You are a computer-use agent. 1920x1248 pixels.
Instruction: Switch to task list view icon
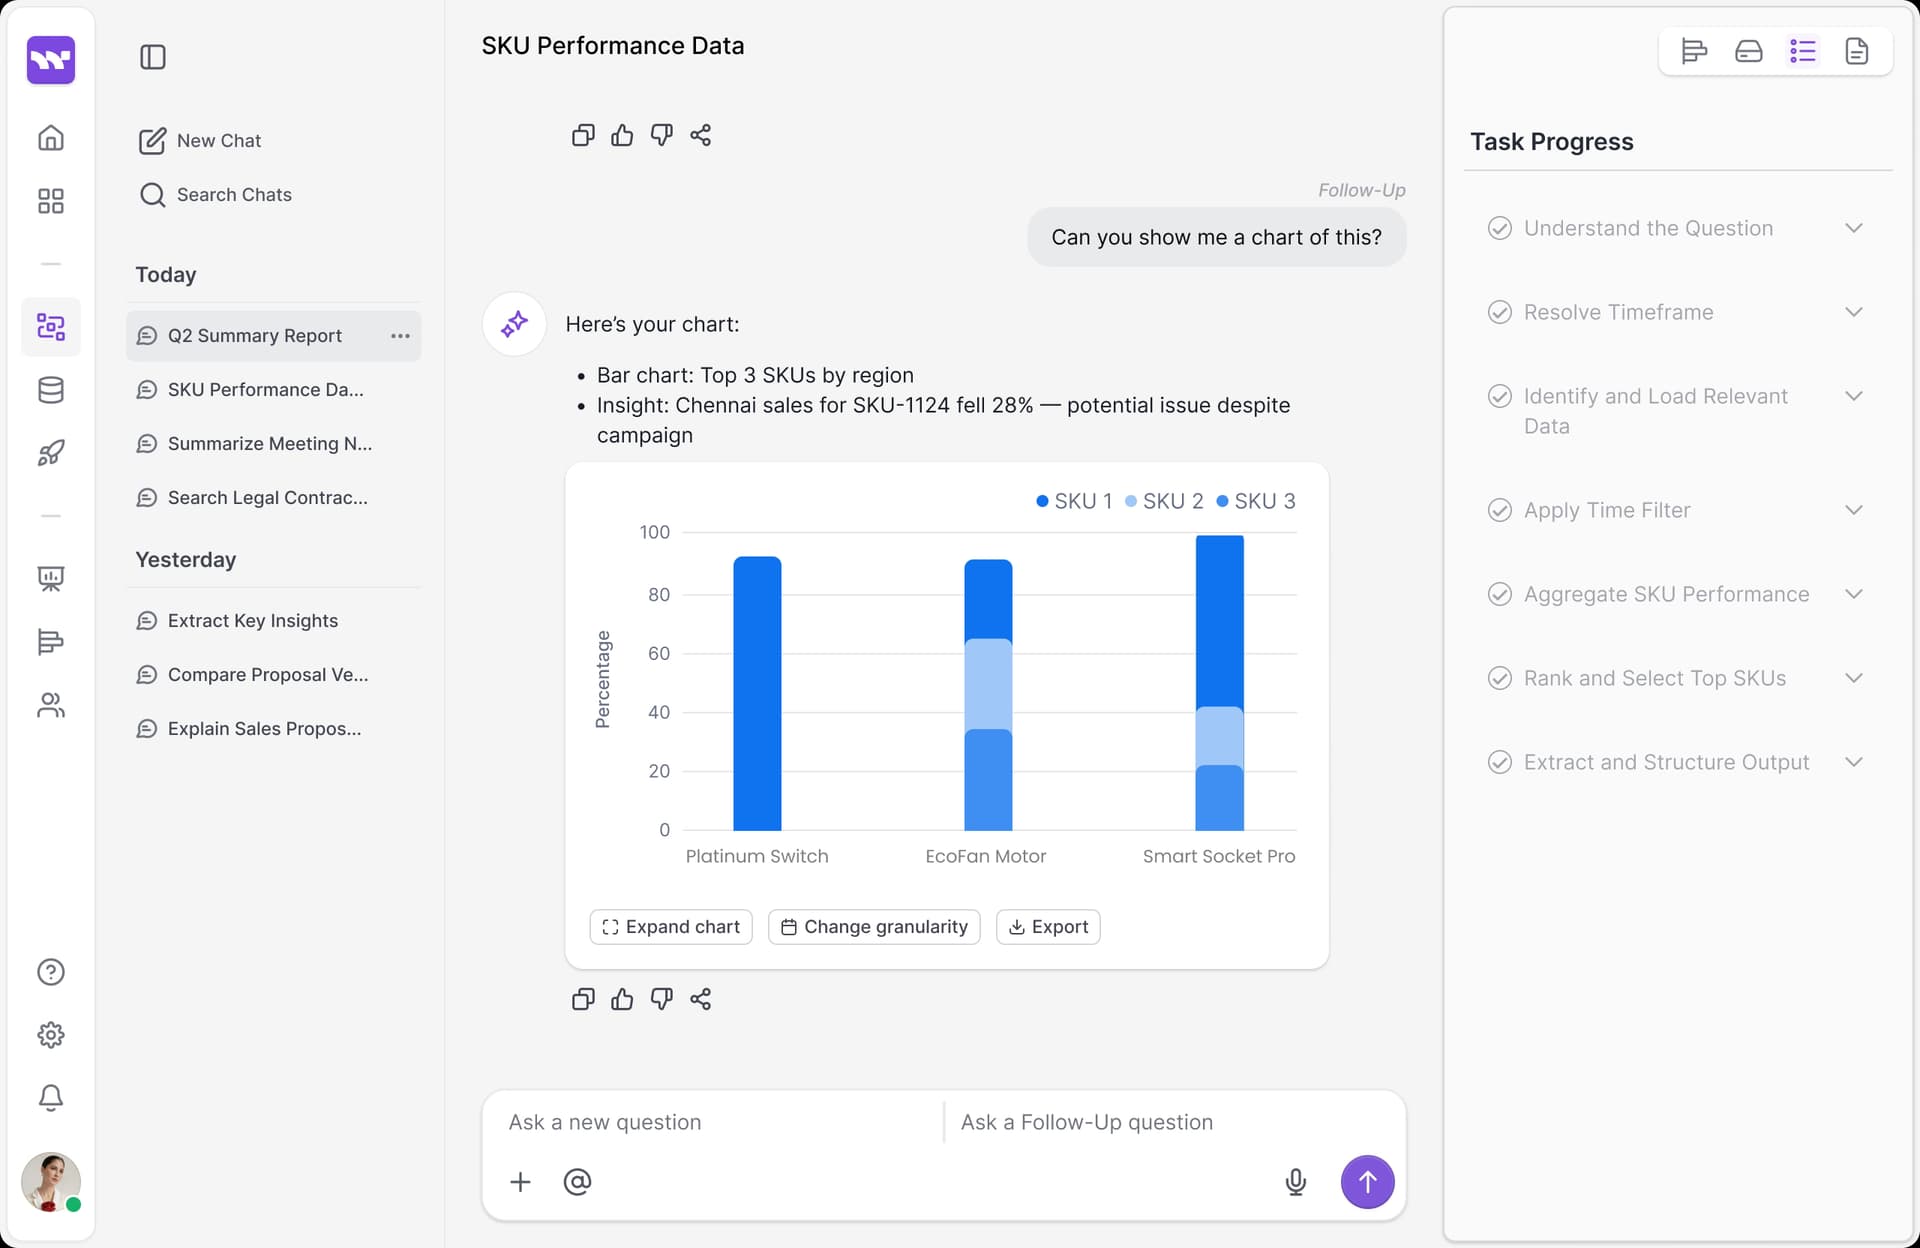[1802, 51]
